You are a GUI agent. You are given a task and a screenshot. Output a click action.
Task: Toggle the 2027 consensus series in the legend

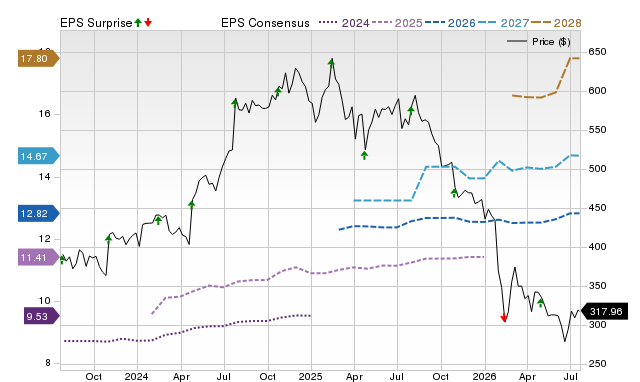[x=503, y=23]
